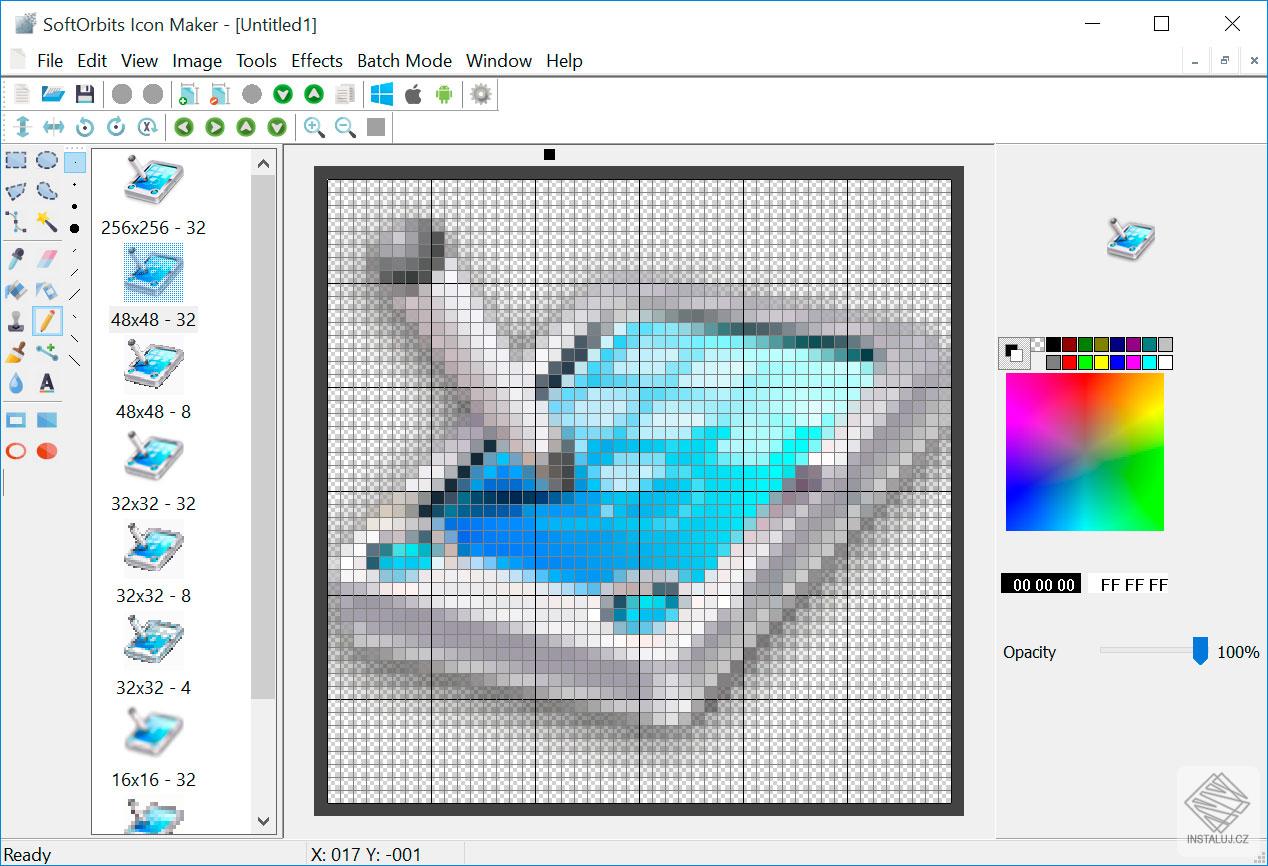1268x866 pixels.
Task: Select the cyan color swatch
Action: pos(1147,363)
